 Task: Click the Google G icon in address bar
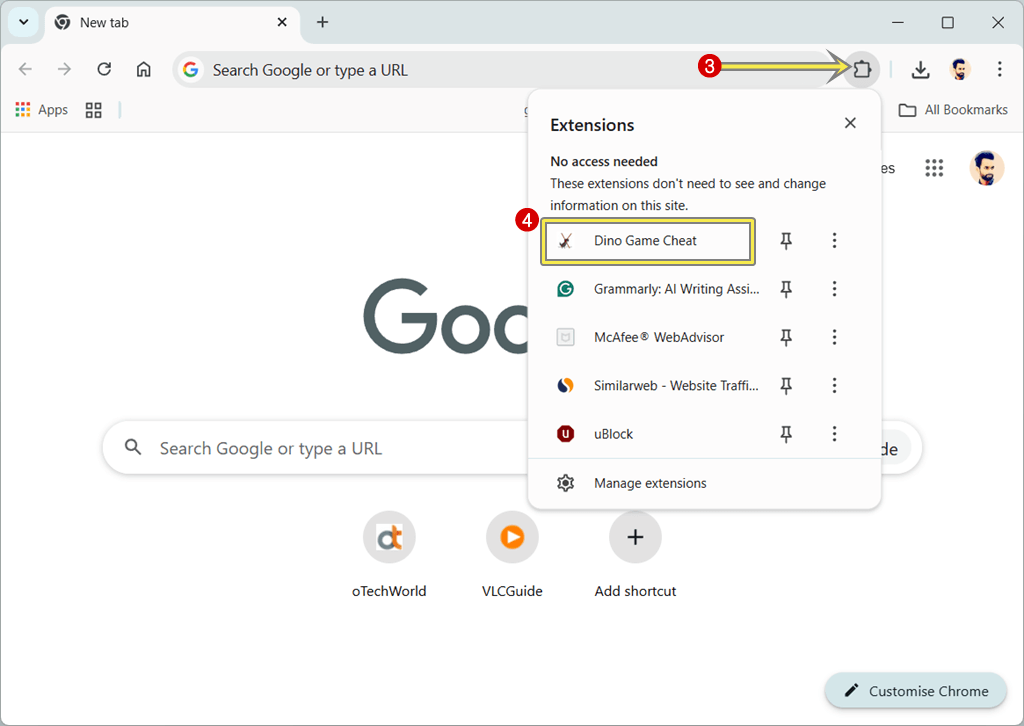191,69
